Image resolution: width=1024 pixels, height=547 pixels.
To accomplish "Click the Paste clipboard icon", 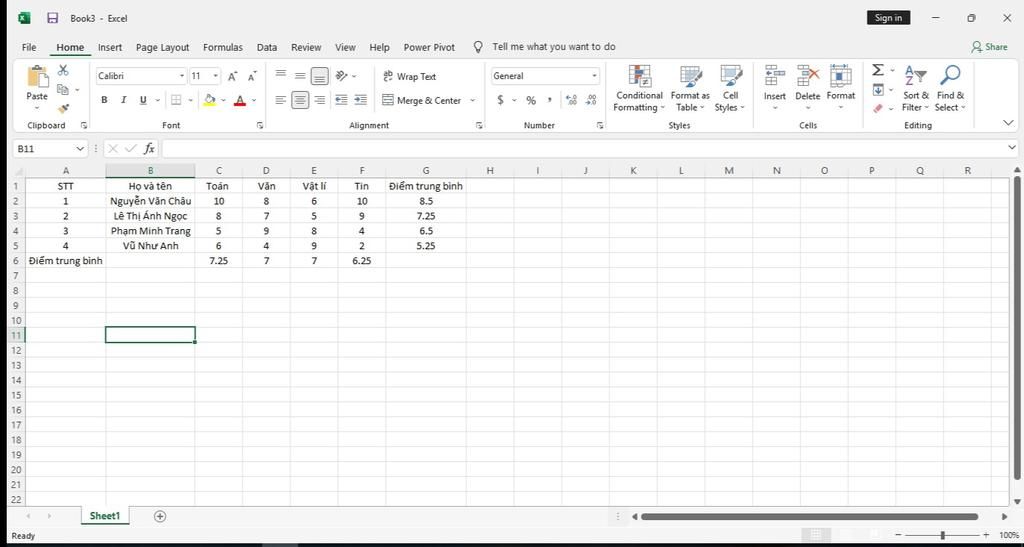I will (37, 76).
